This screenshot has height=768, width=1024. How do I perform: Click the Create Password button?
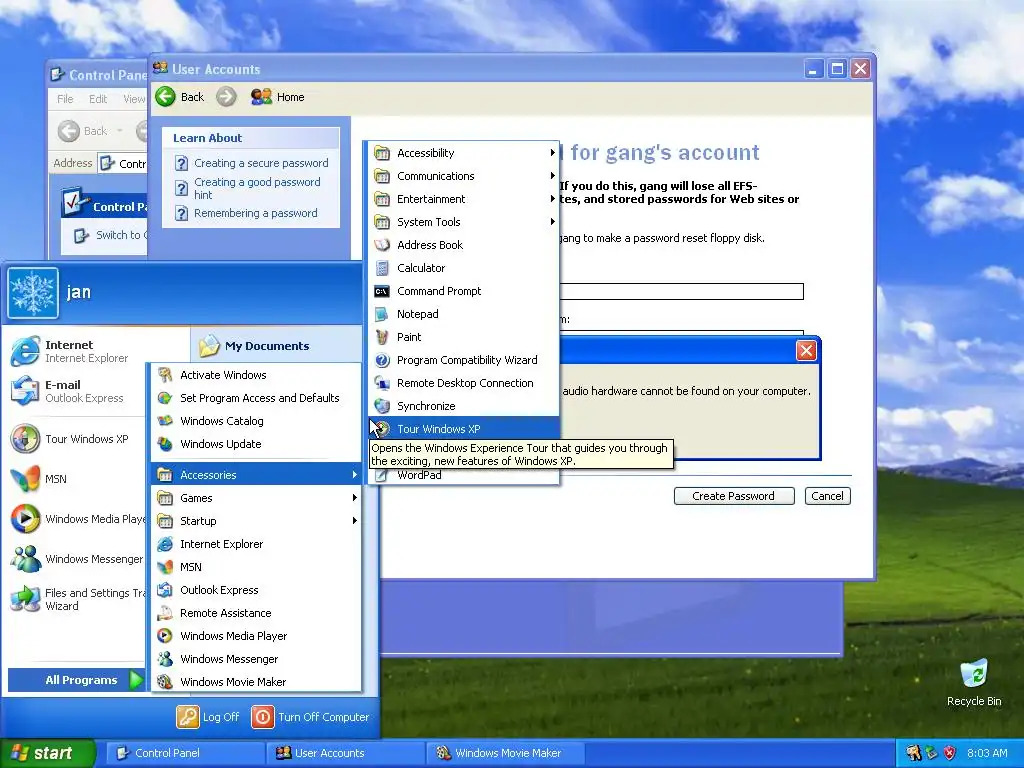coord(734,496)
